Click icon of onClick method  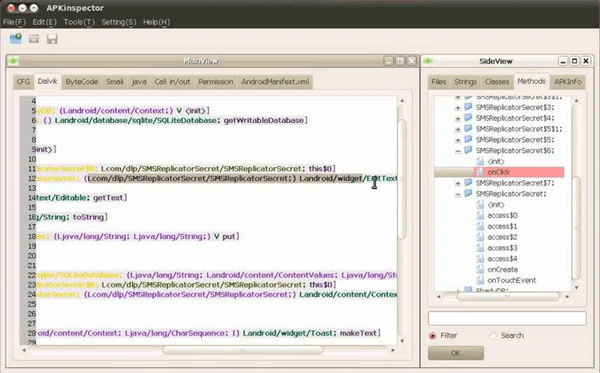tap(480, 172)
